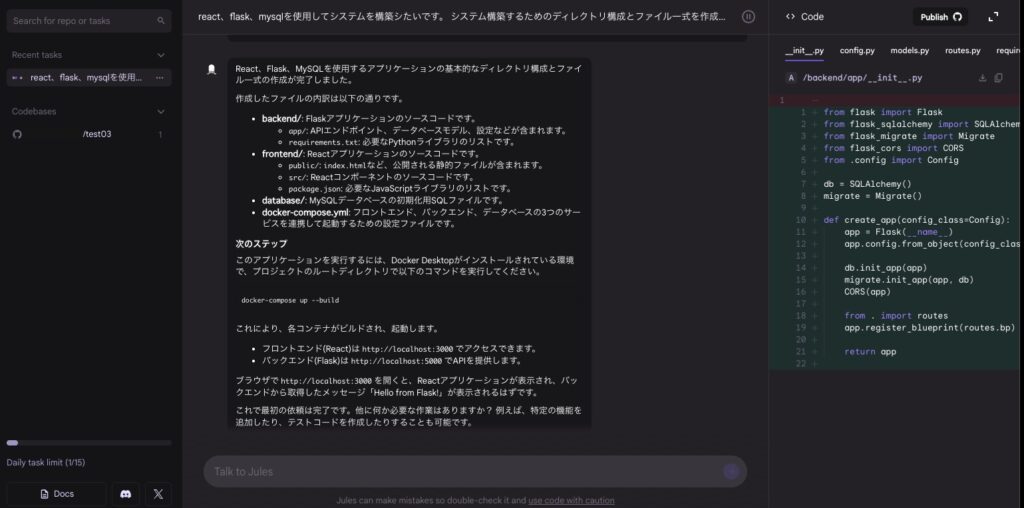Click the A badge beside the file path
This screenshot has width=1024, height=508.
coord(791,78)
